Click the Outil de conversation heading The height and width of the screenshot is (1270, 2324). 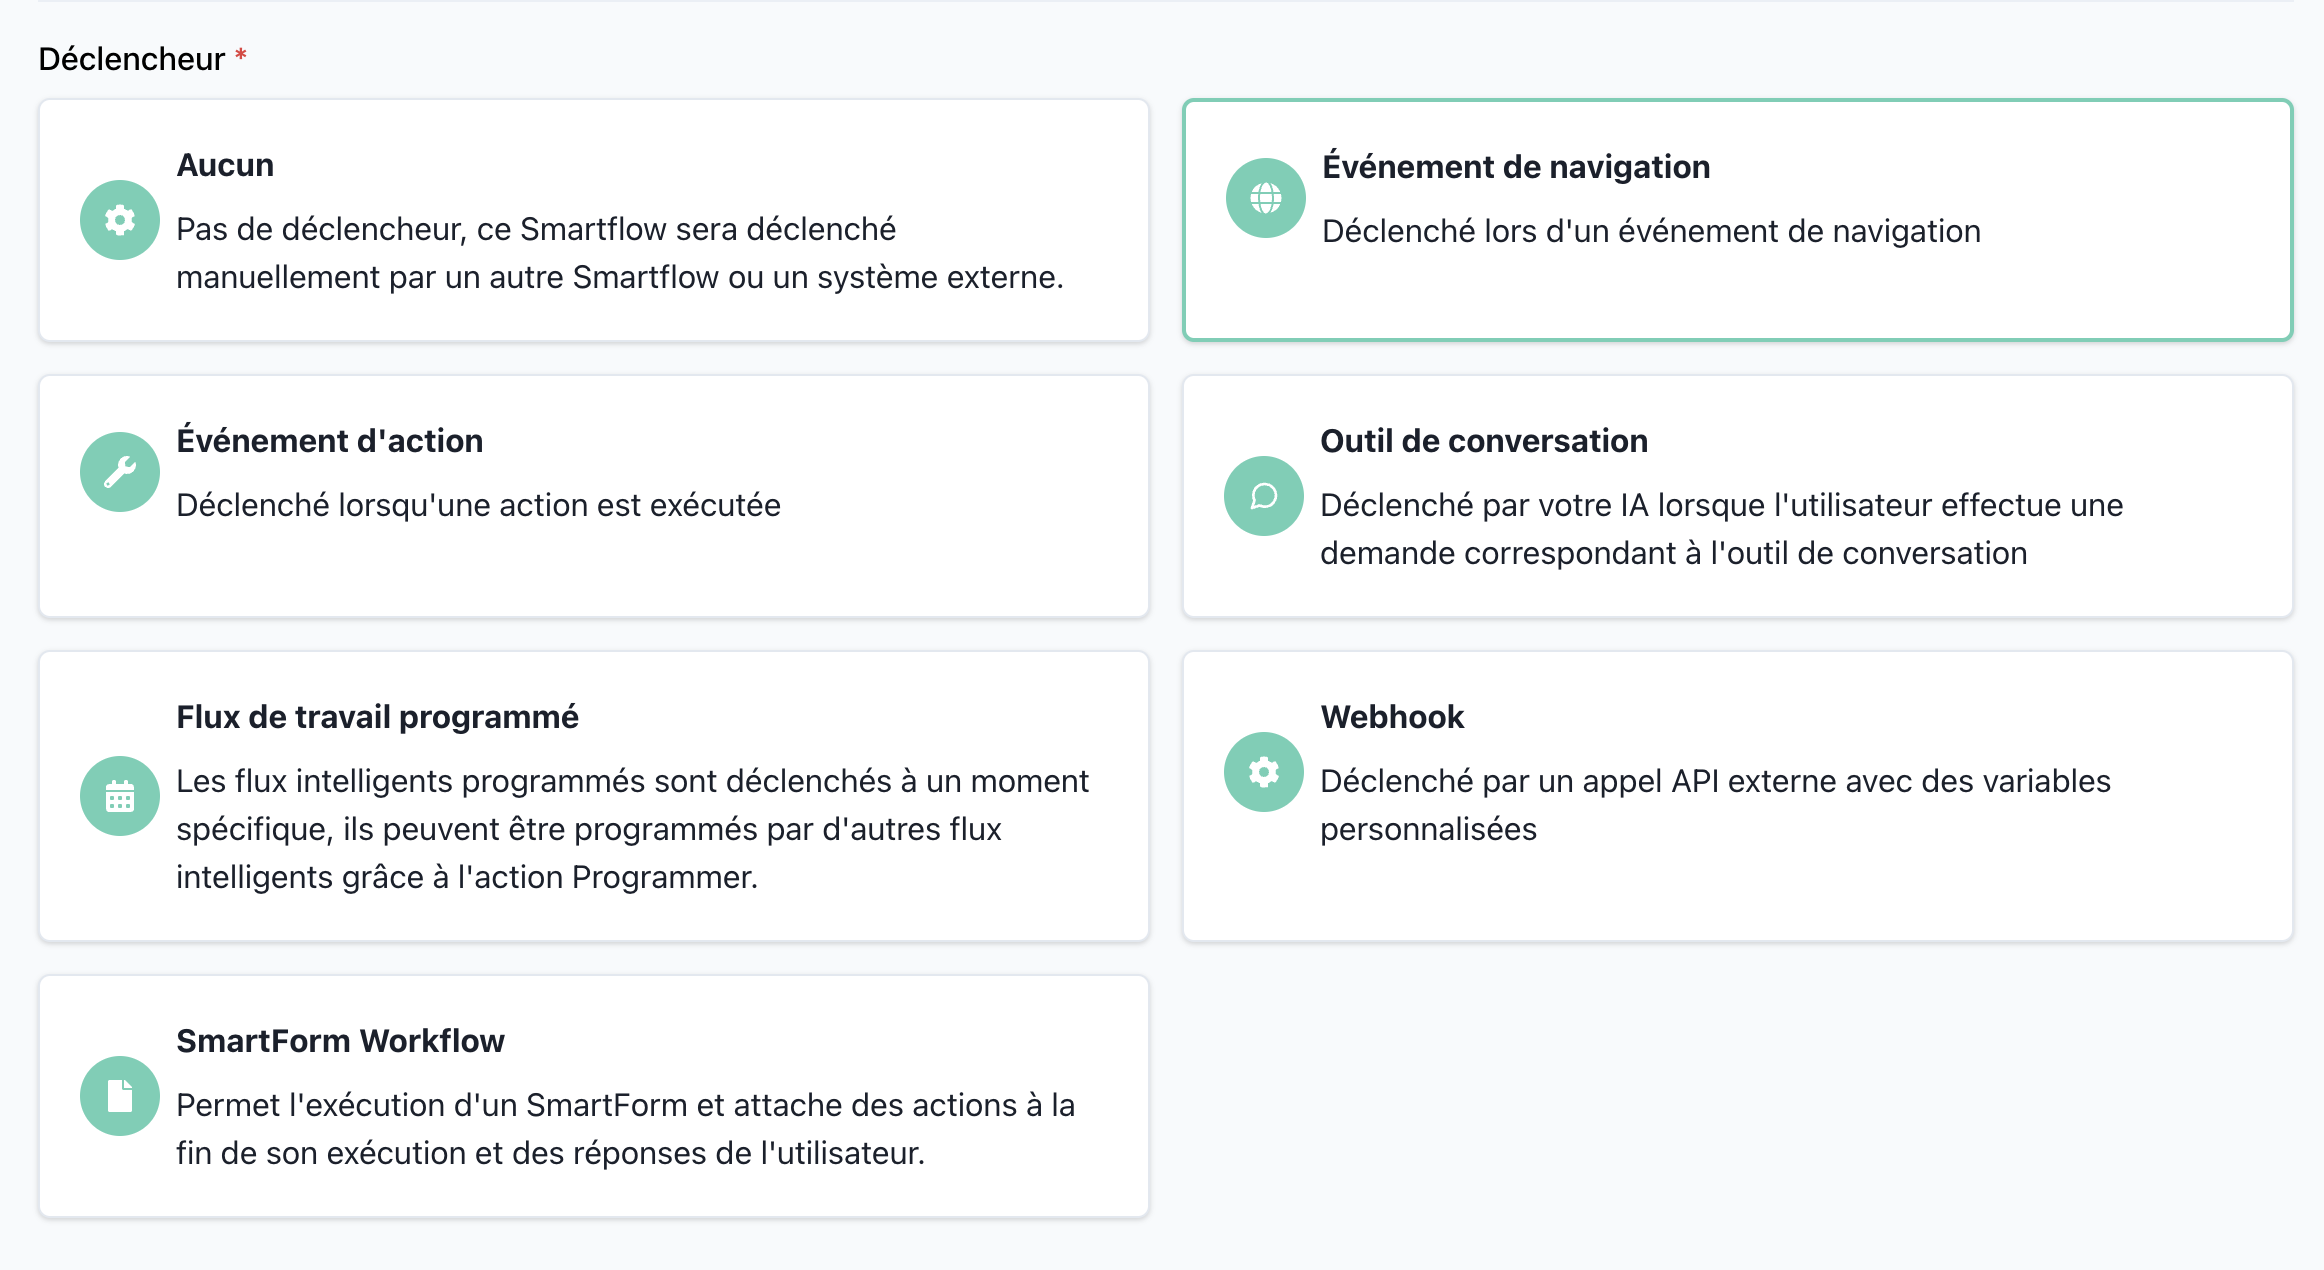1484,441
